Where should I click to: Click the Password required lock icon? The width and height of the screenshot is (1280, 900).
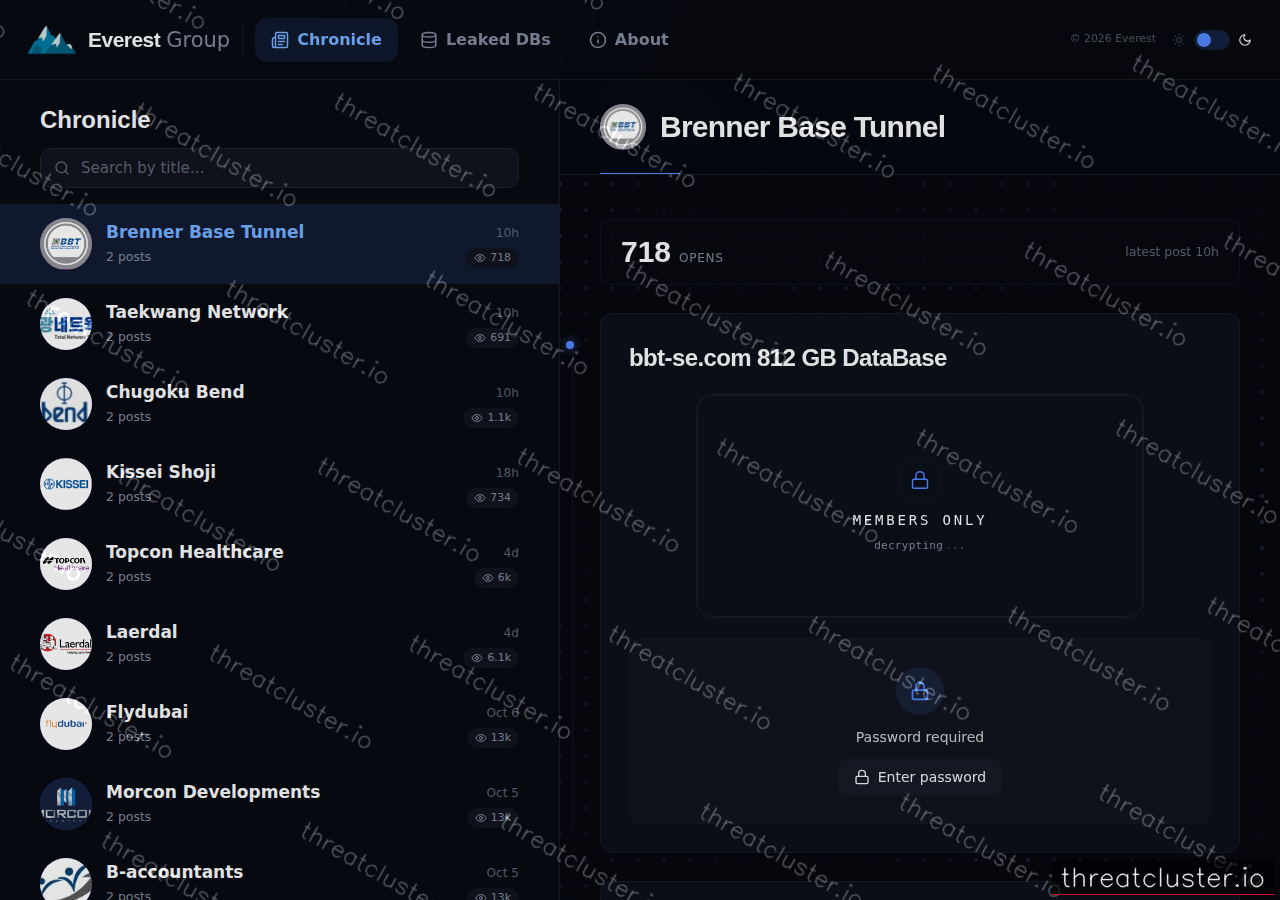[x=920, y=691]
